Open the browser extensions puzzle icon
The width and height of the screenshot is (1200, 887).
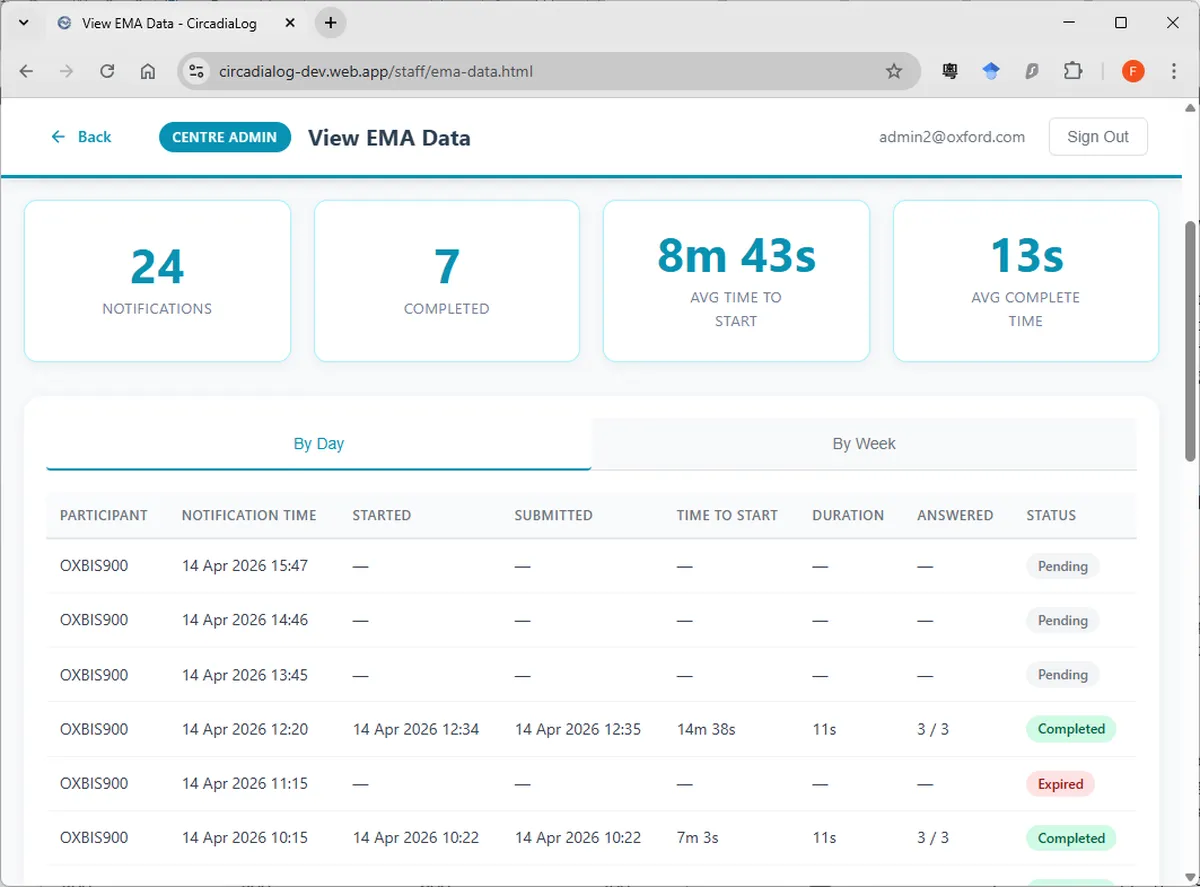point(1073,71)
